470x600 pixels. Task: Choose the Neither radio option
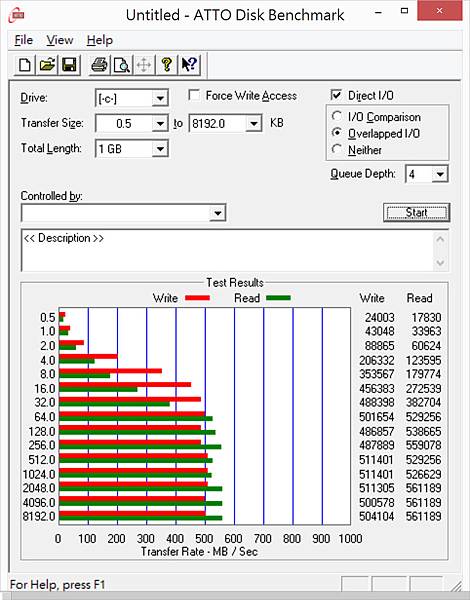pos(336,149)
